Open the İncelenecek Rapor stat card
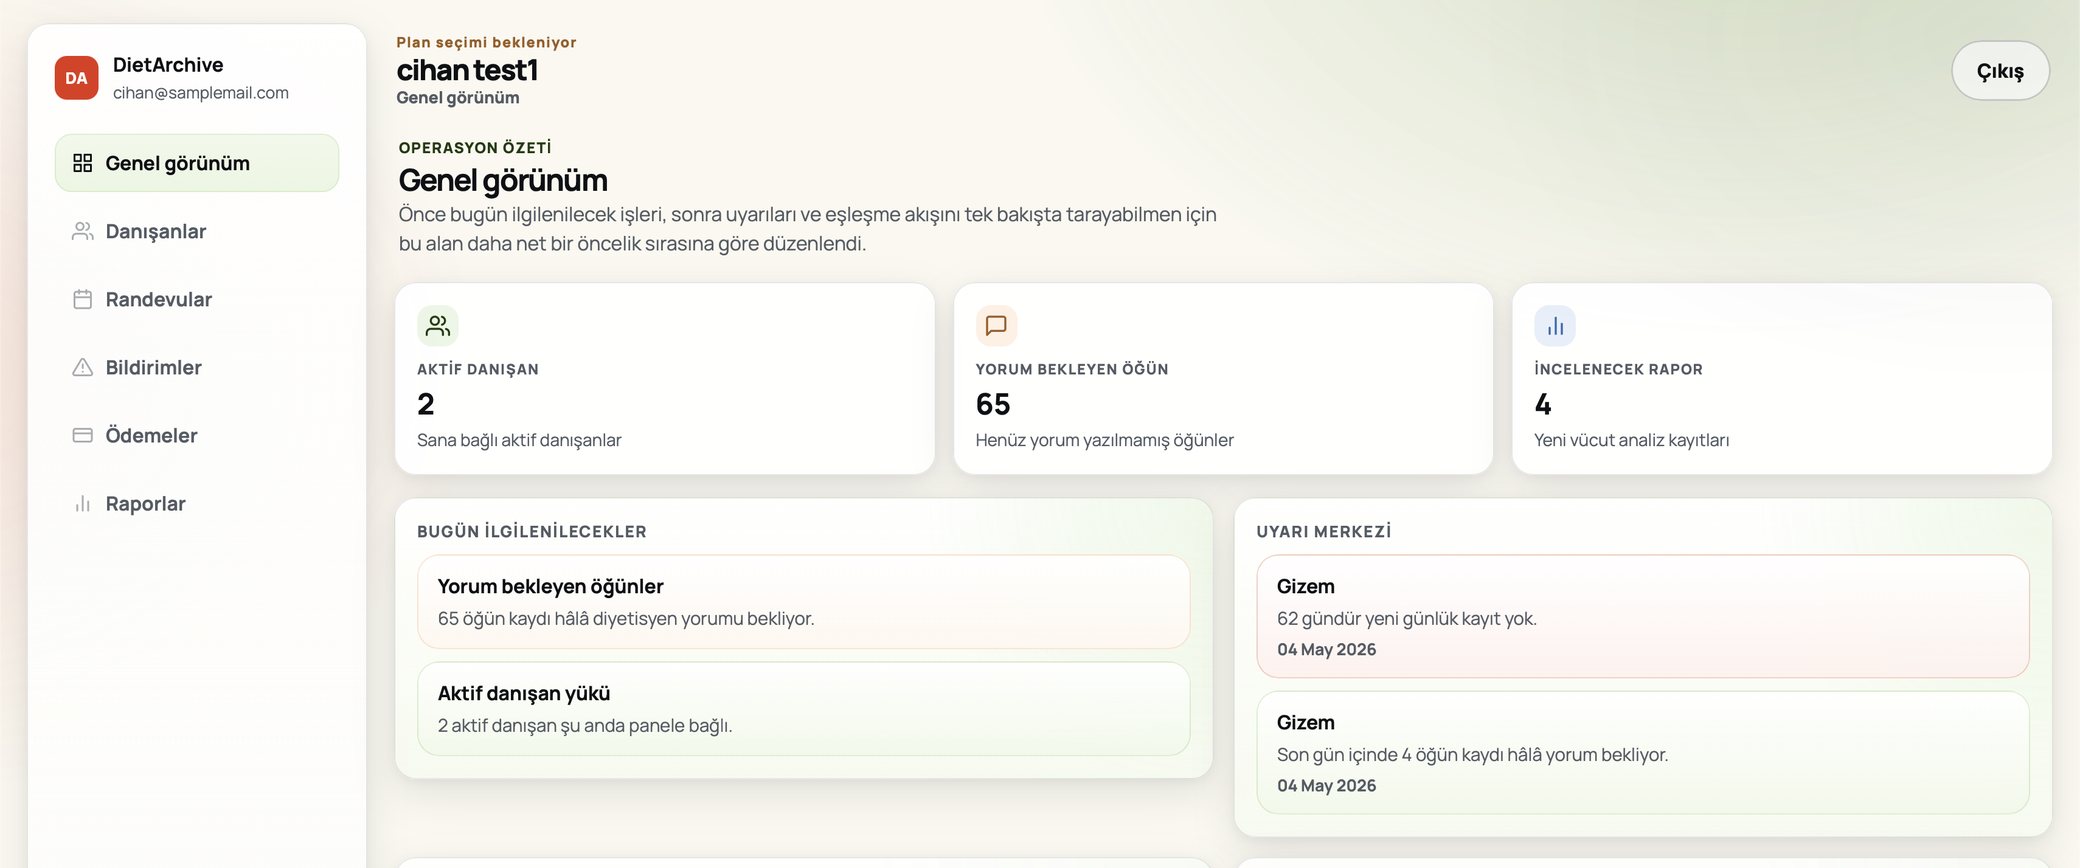Screen dimensions: 2080x868 1782,378
